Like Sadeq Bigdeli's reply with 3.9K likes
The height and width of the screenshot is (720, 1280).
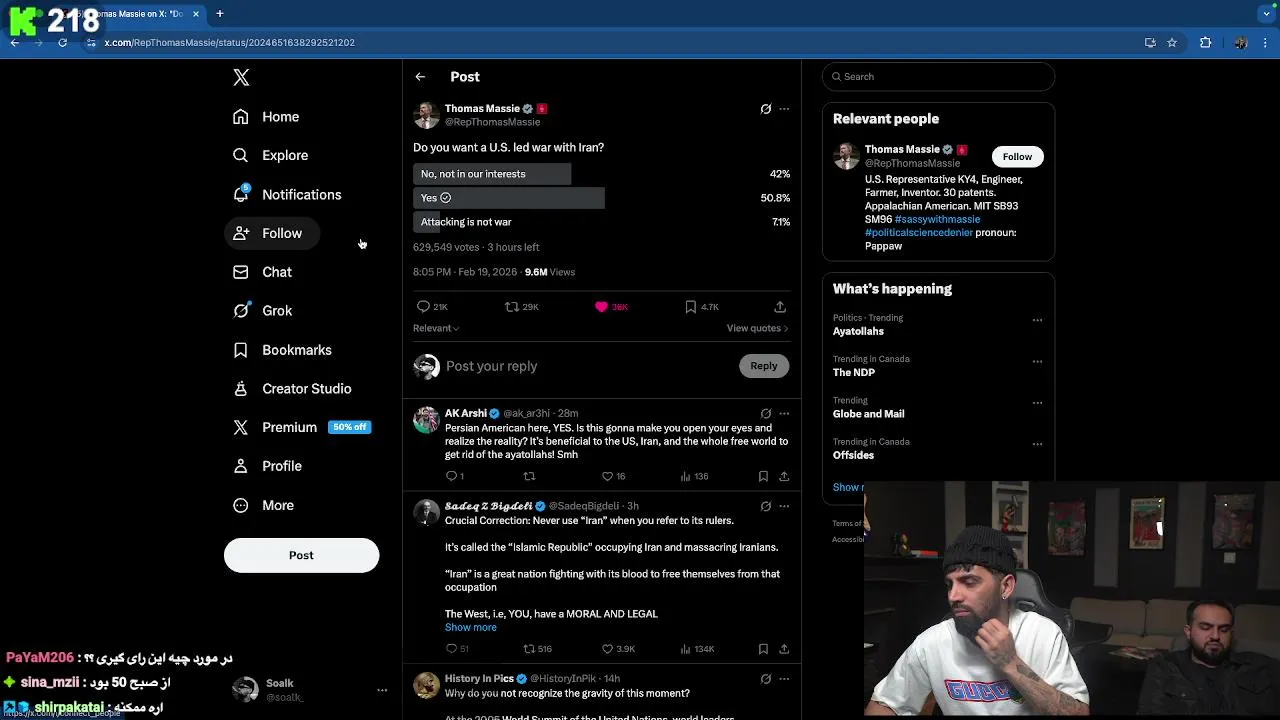(x=607, y=649)
